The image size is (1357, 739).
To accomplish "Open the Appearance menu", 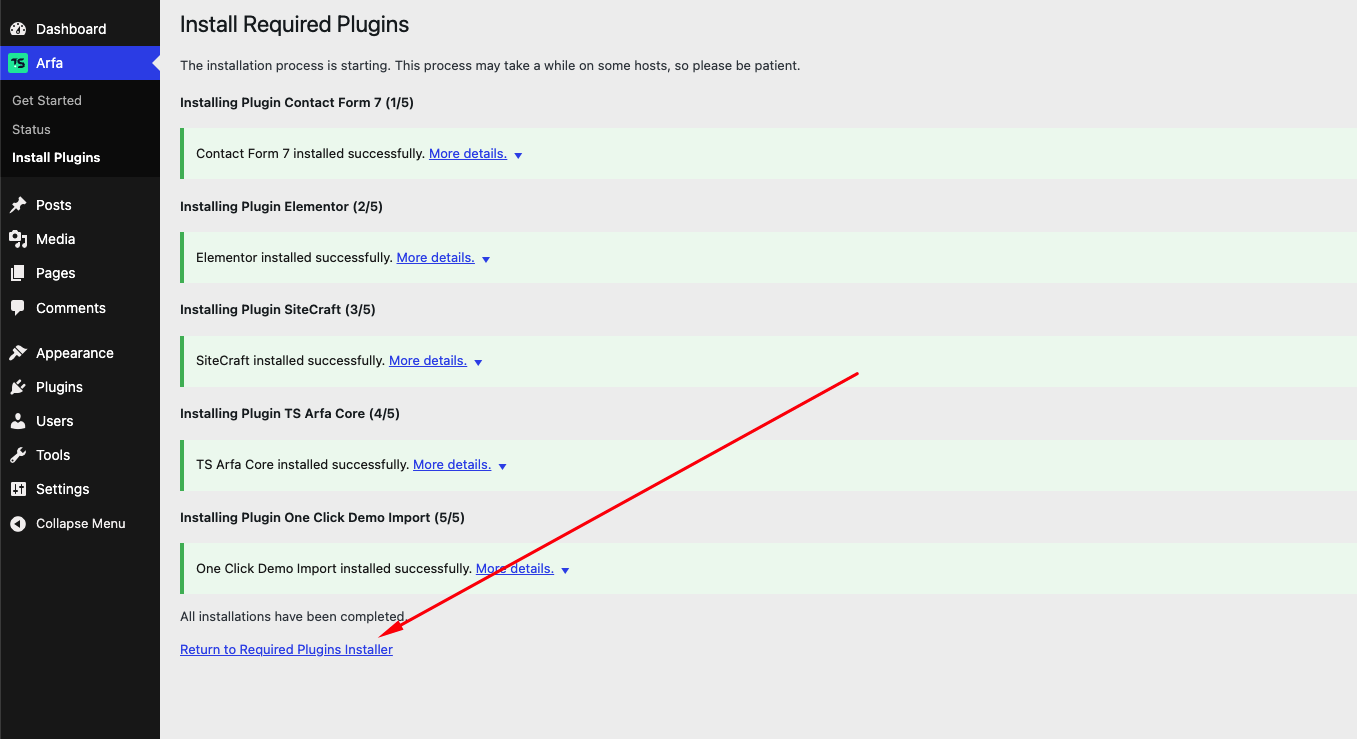I will click(x=80, y=353).
